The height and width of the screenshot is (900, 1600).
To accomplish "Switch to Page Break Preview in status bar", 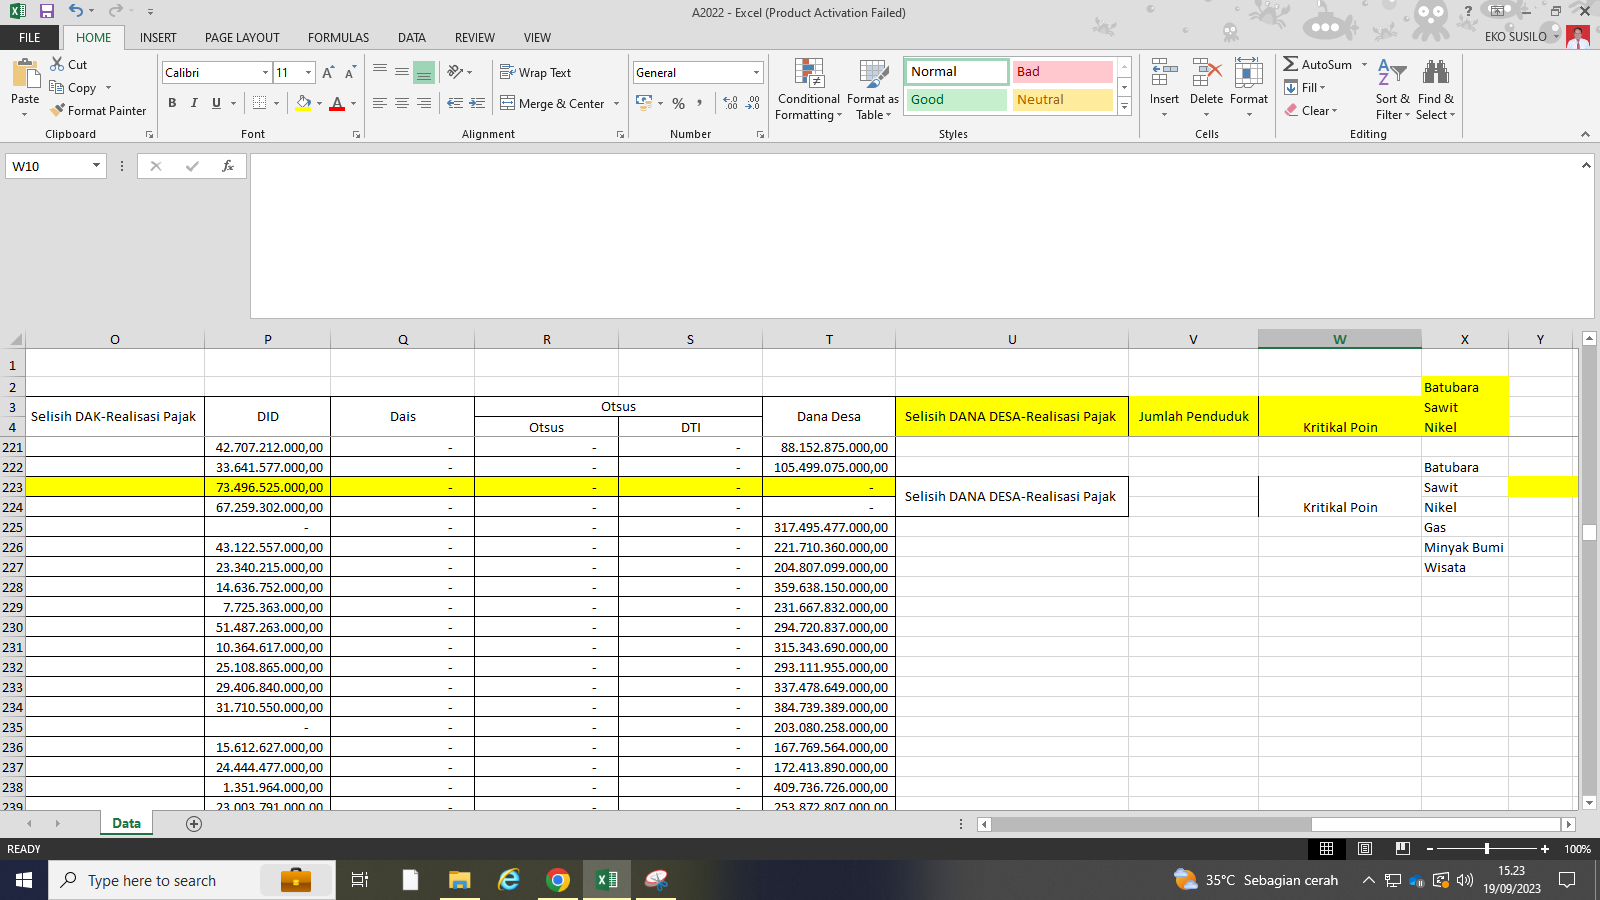I will (1403, 849).
